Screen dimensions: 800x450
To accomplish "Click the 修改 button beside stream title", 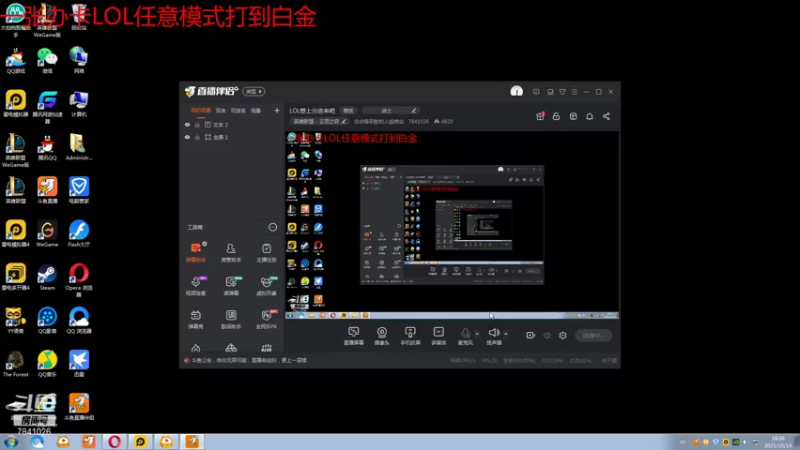I will click(x=348, y=110).
